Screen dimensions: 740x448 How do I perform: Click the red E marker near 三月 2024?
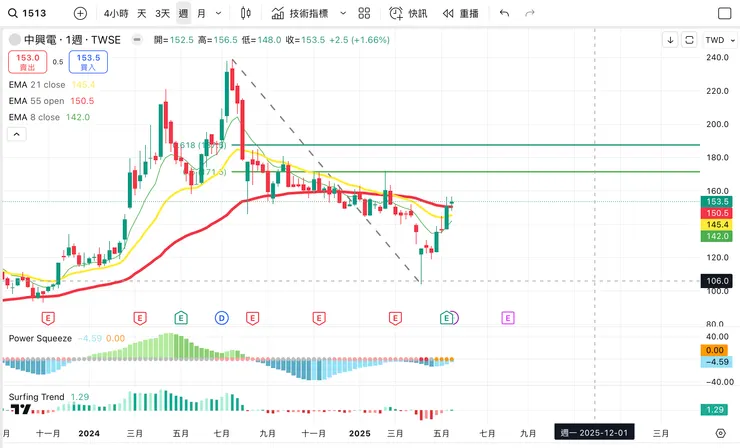click(x=140, y=318)
